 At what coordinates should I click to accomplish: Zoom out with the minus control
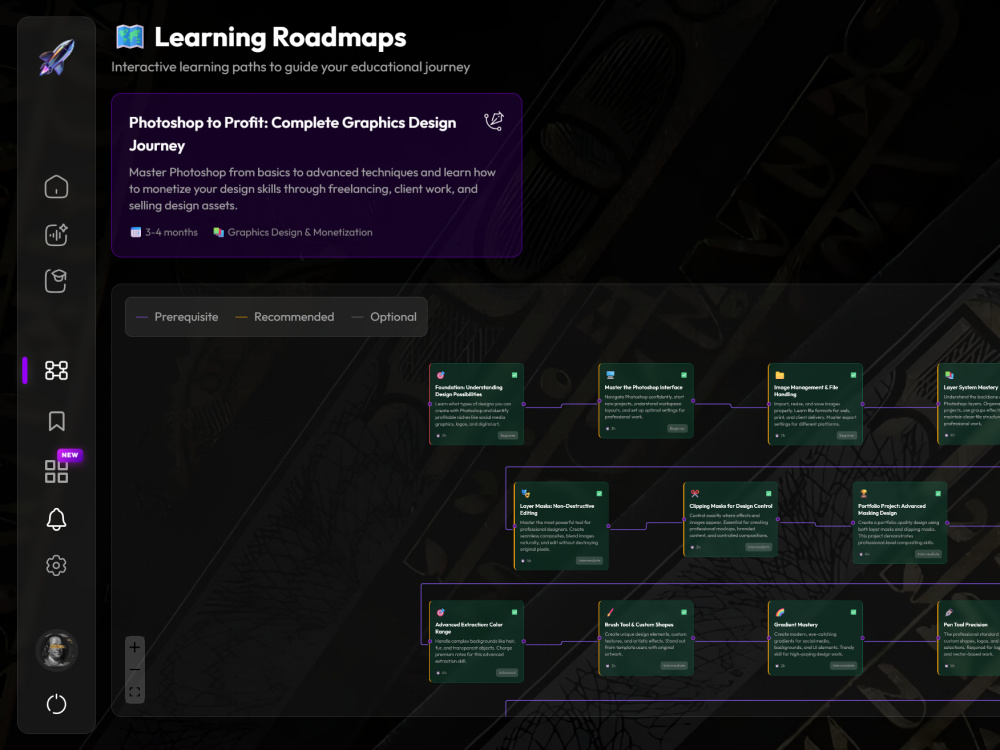pos(135,670)
